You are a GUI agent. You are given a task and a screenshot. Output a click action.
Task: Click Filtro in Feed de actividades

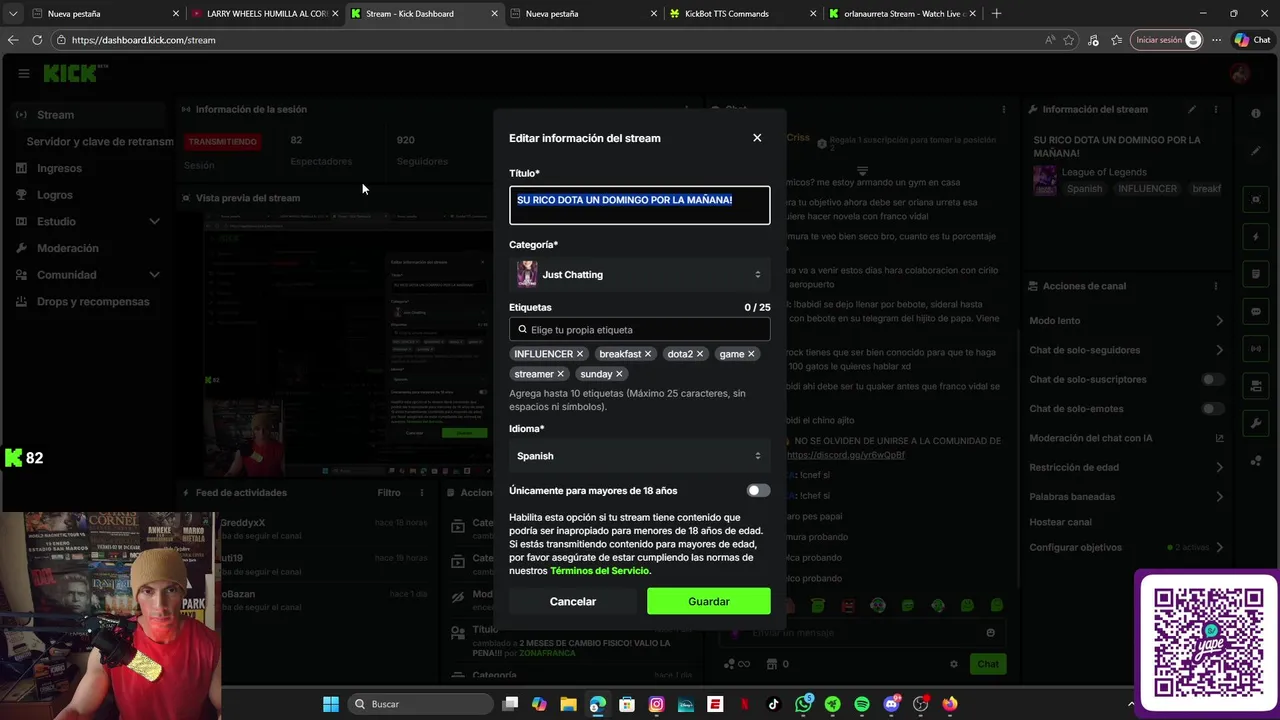click(x=389, y=492)
